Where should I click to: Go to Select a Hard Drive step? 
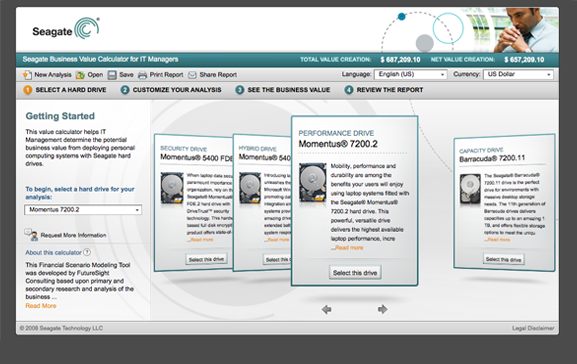tap(71, 90)
